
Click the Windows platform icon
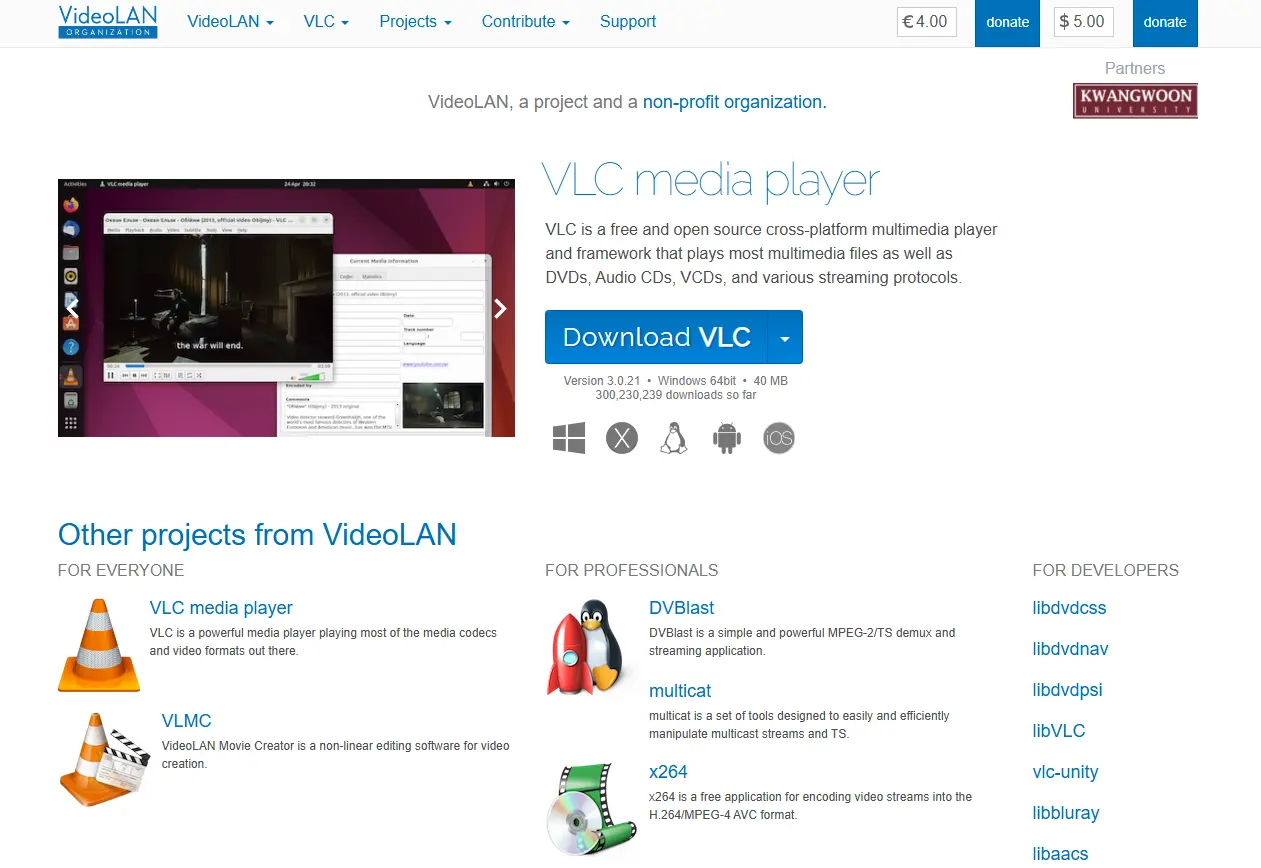569,438
